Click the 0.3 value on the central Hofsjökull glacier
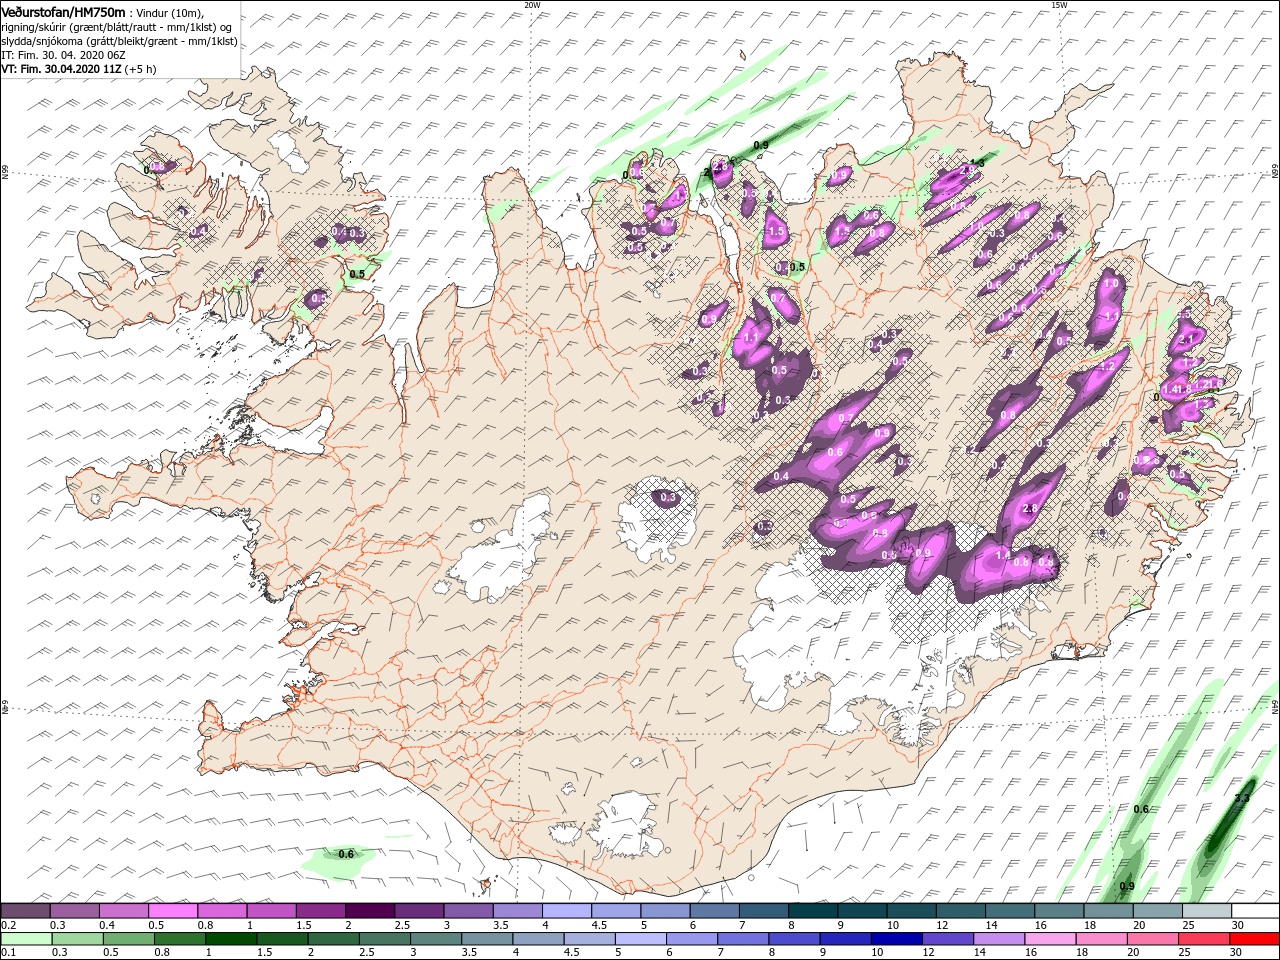Viewport: 1280px width, 960px height. [668, 497]
